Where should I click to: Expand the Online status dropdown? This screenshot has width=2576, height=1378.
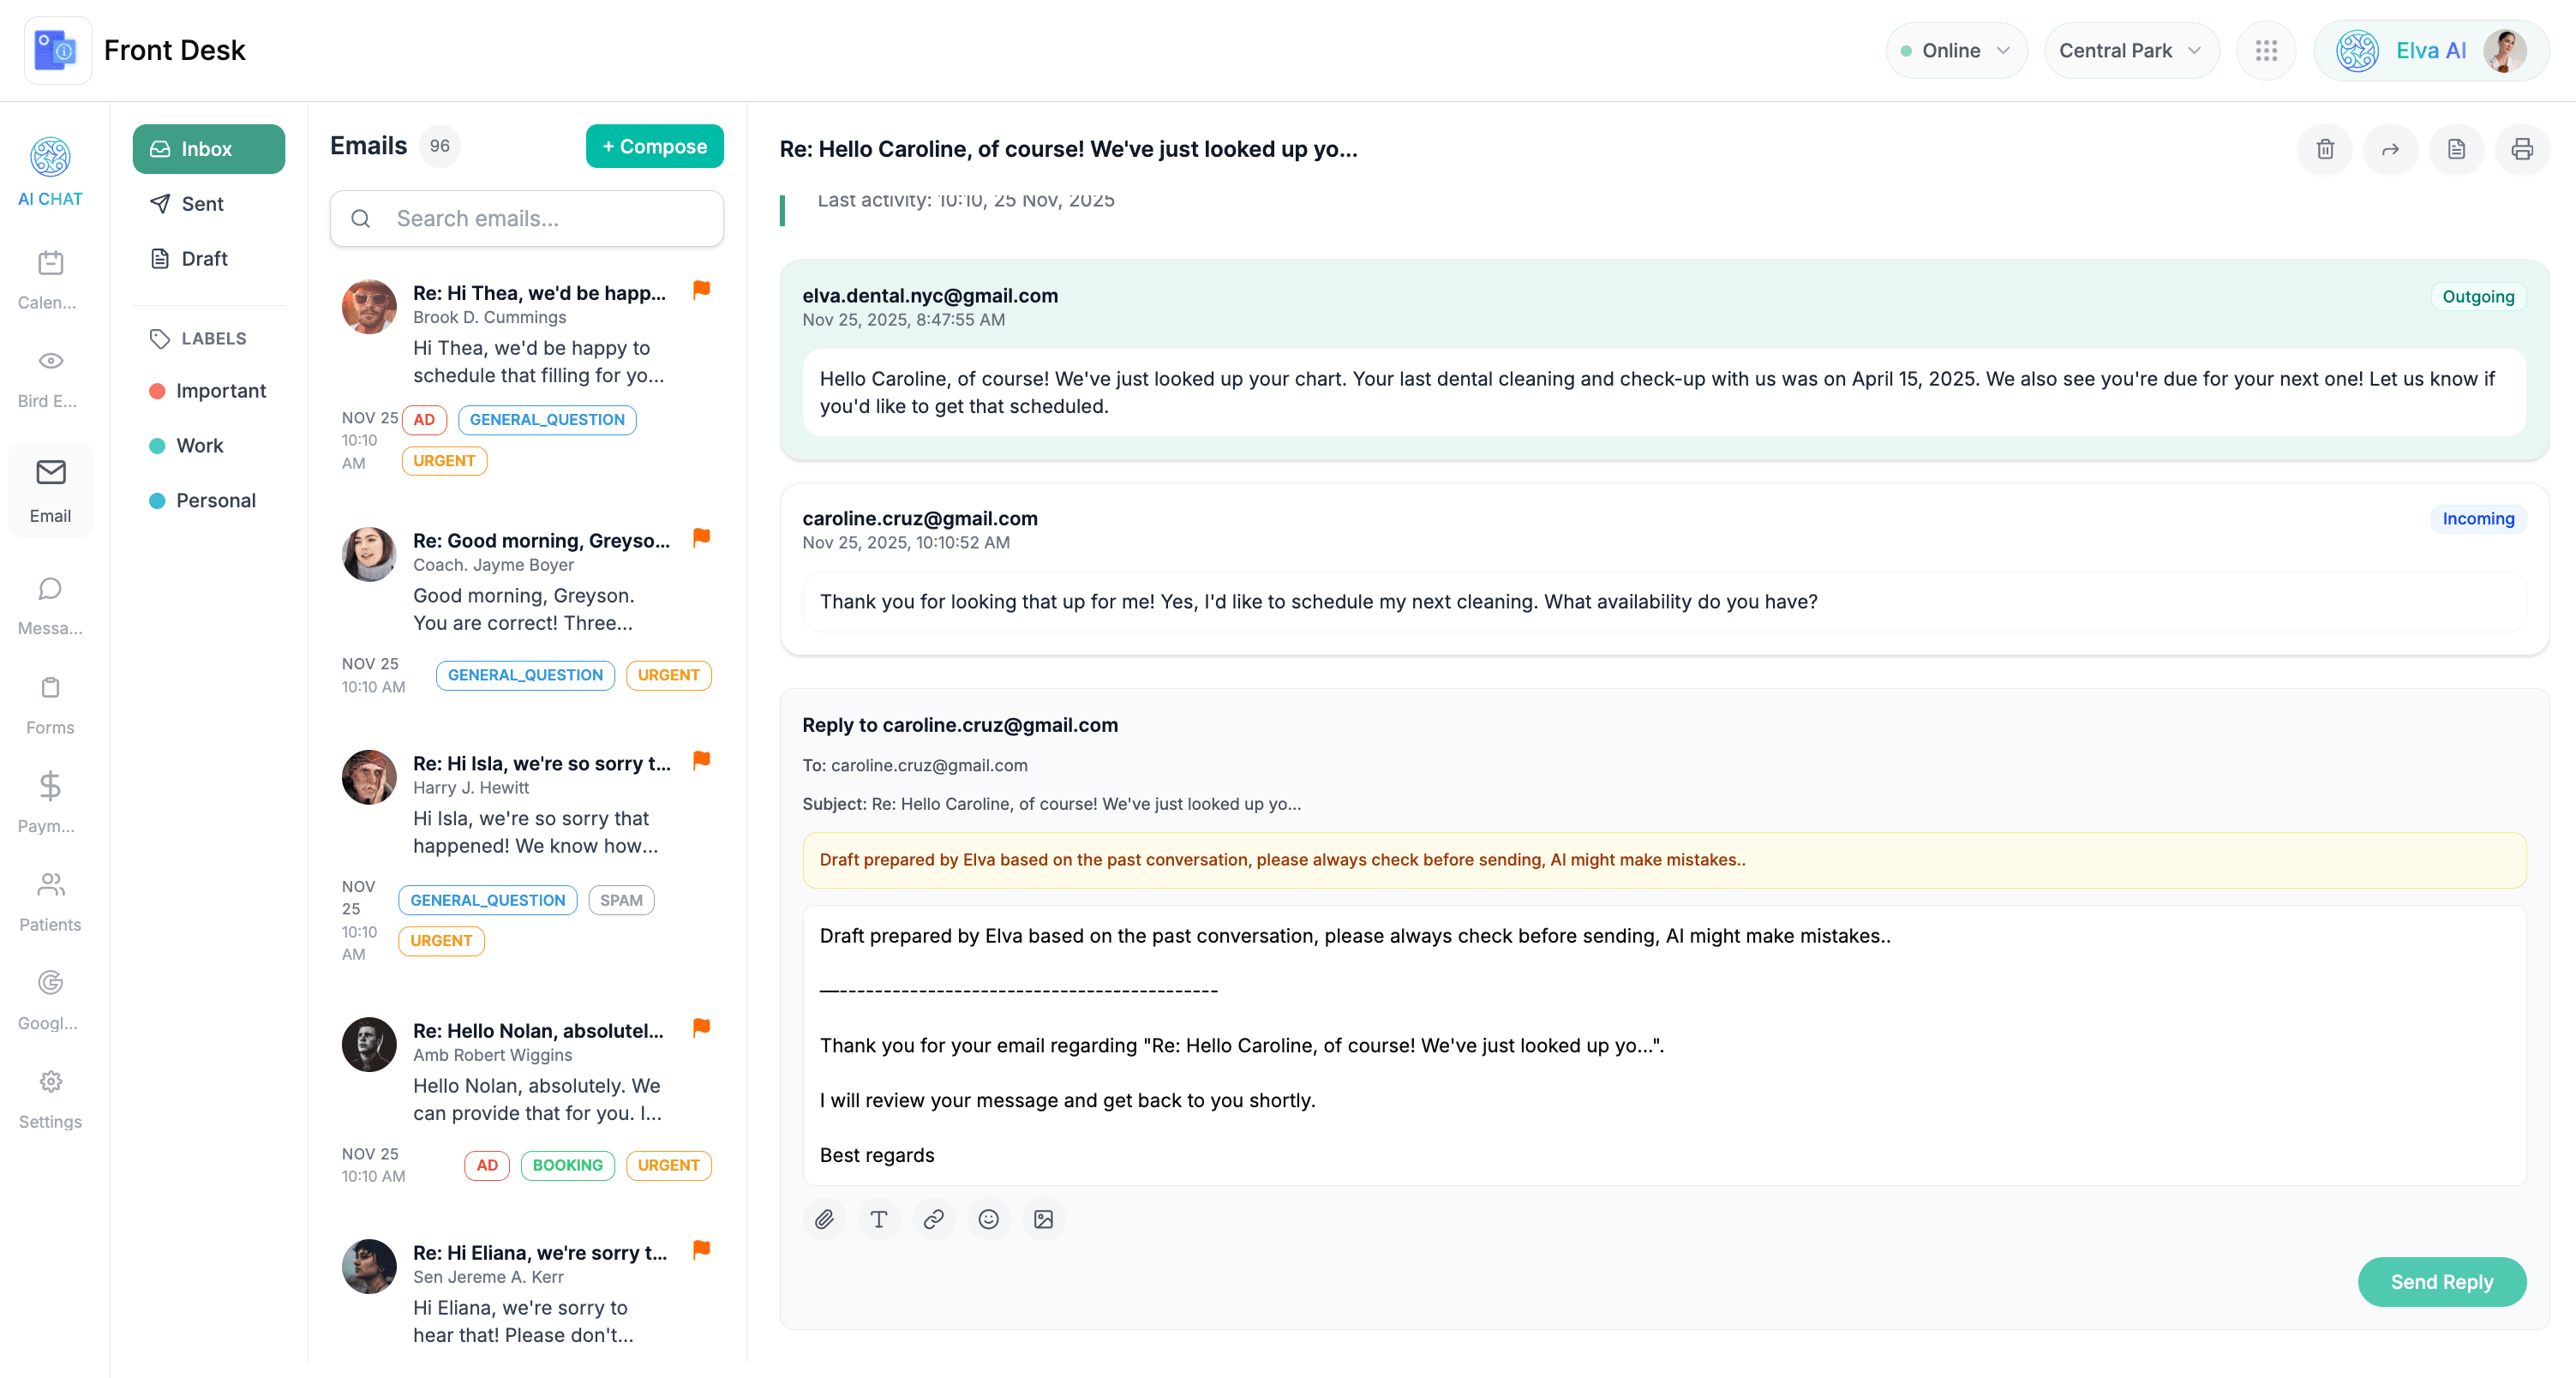(1956, 50)
